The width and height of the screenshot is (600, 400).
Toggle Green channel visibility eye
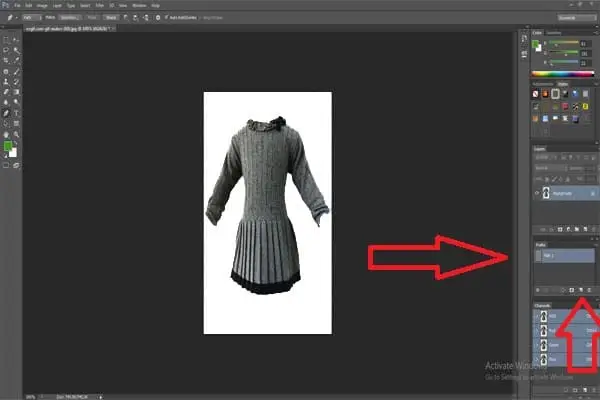tap(536, 345)
